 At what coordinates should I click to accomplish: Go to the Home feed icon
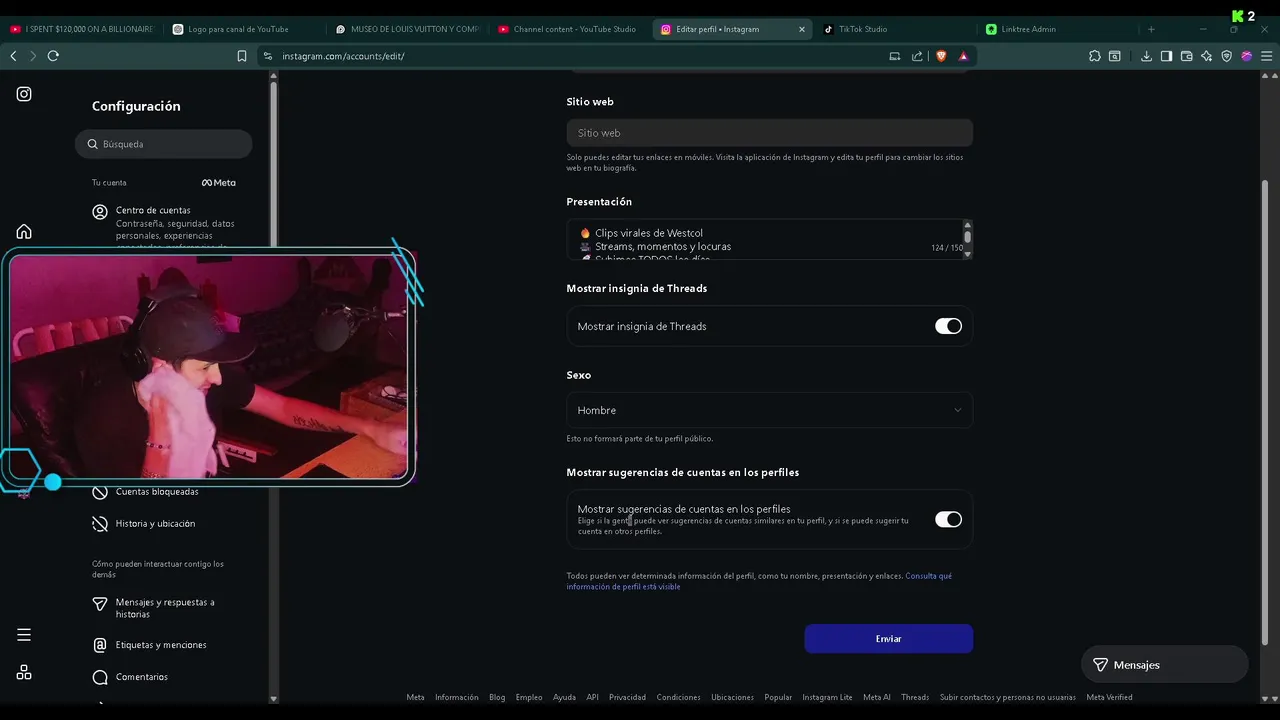coord(24,232)
